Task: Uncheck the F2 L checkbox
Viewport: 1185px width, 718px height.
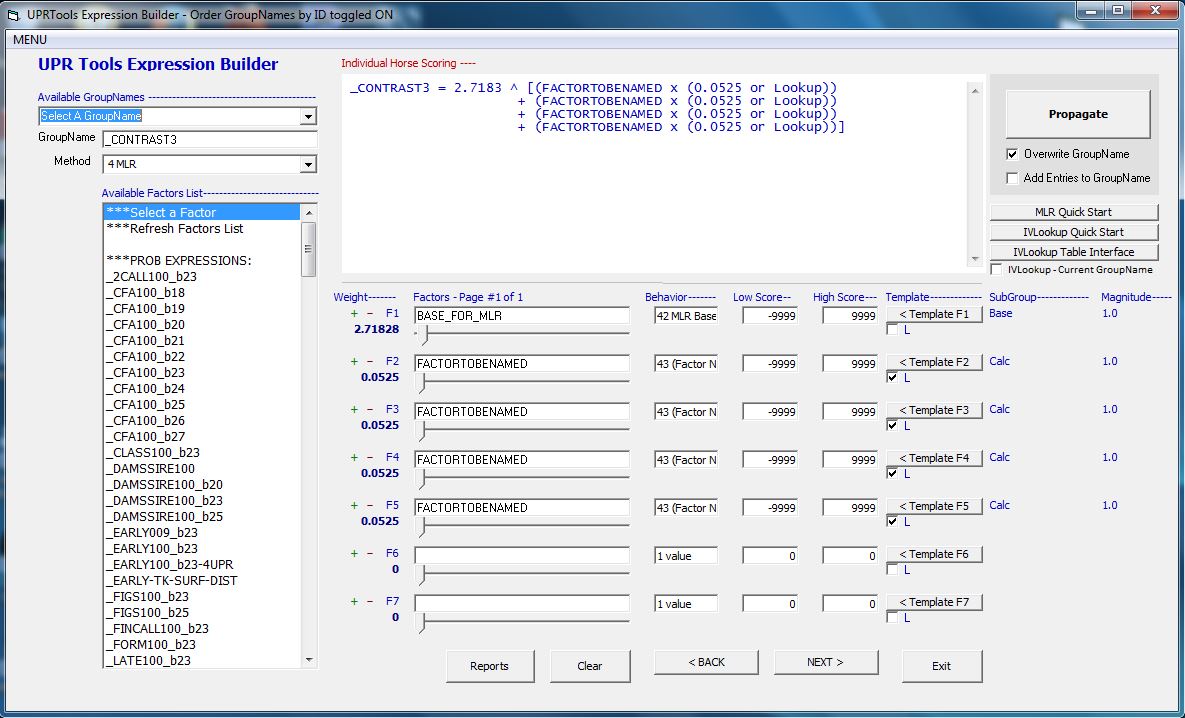Action: [x=893, y=378]
